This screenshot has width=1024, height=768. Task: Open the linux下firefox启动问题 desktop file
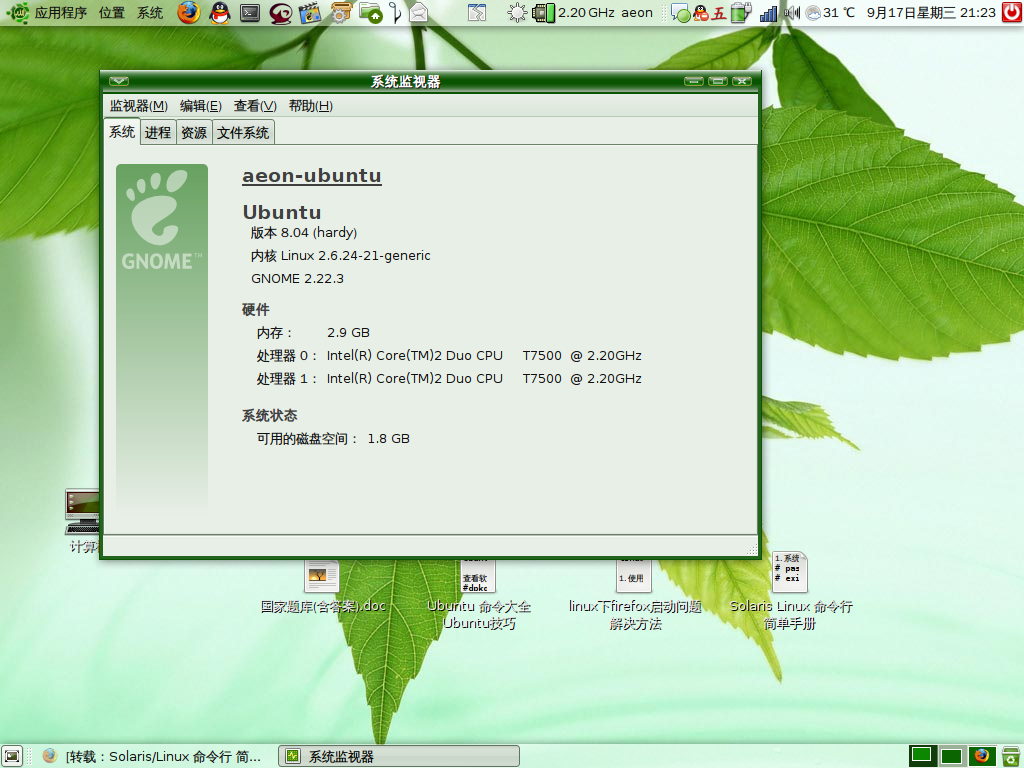pos(635,596)
